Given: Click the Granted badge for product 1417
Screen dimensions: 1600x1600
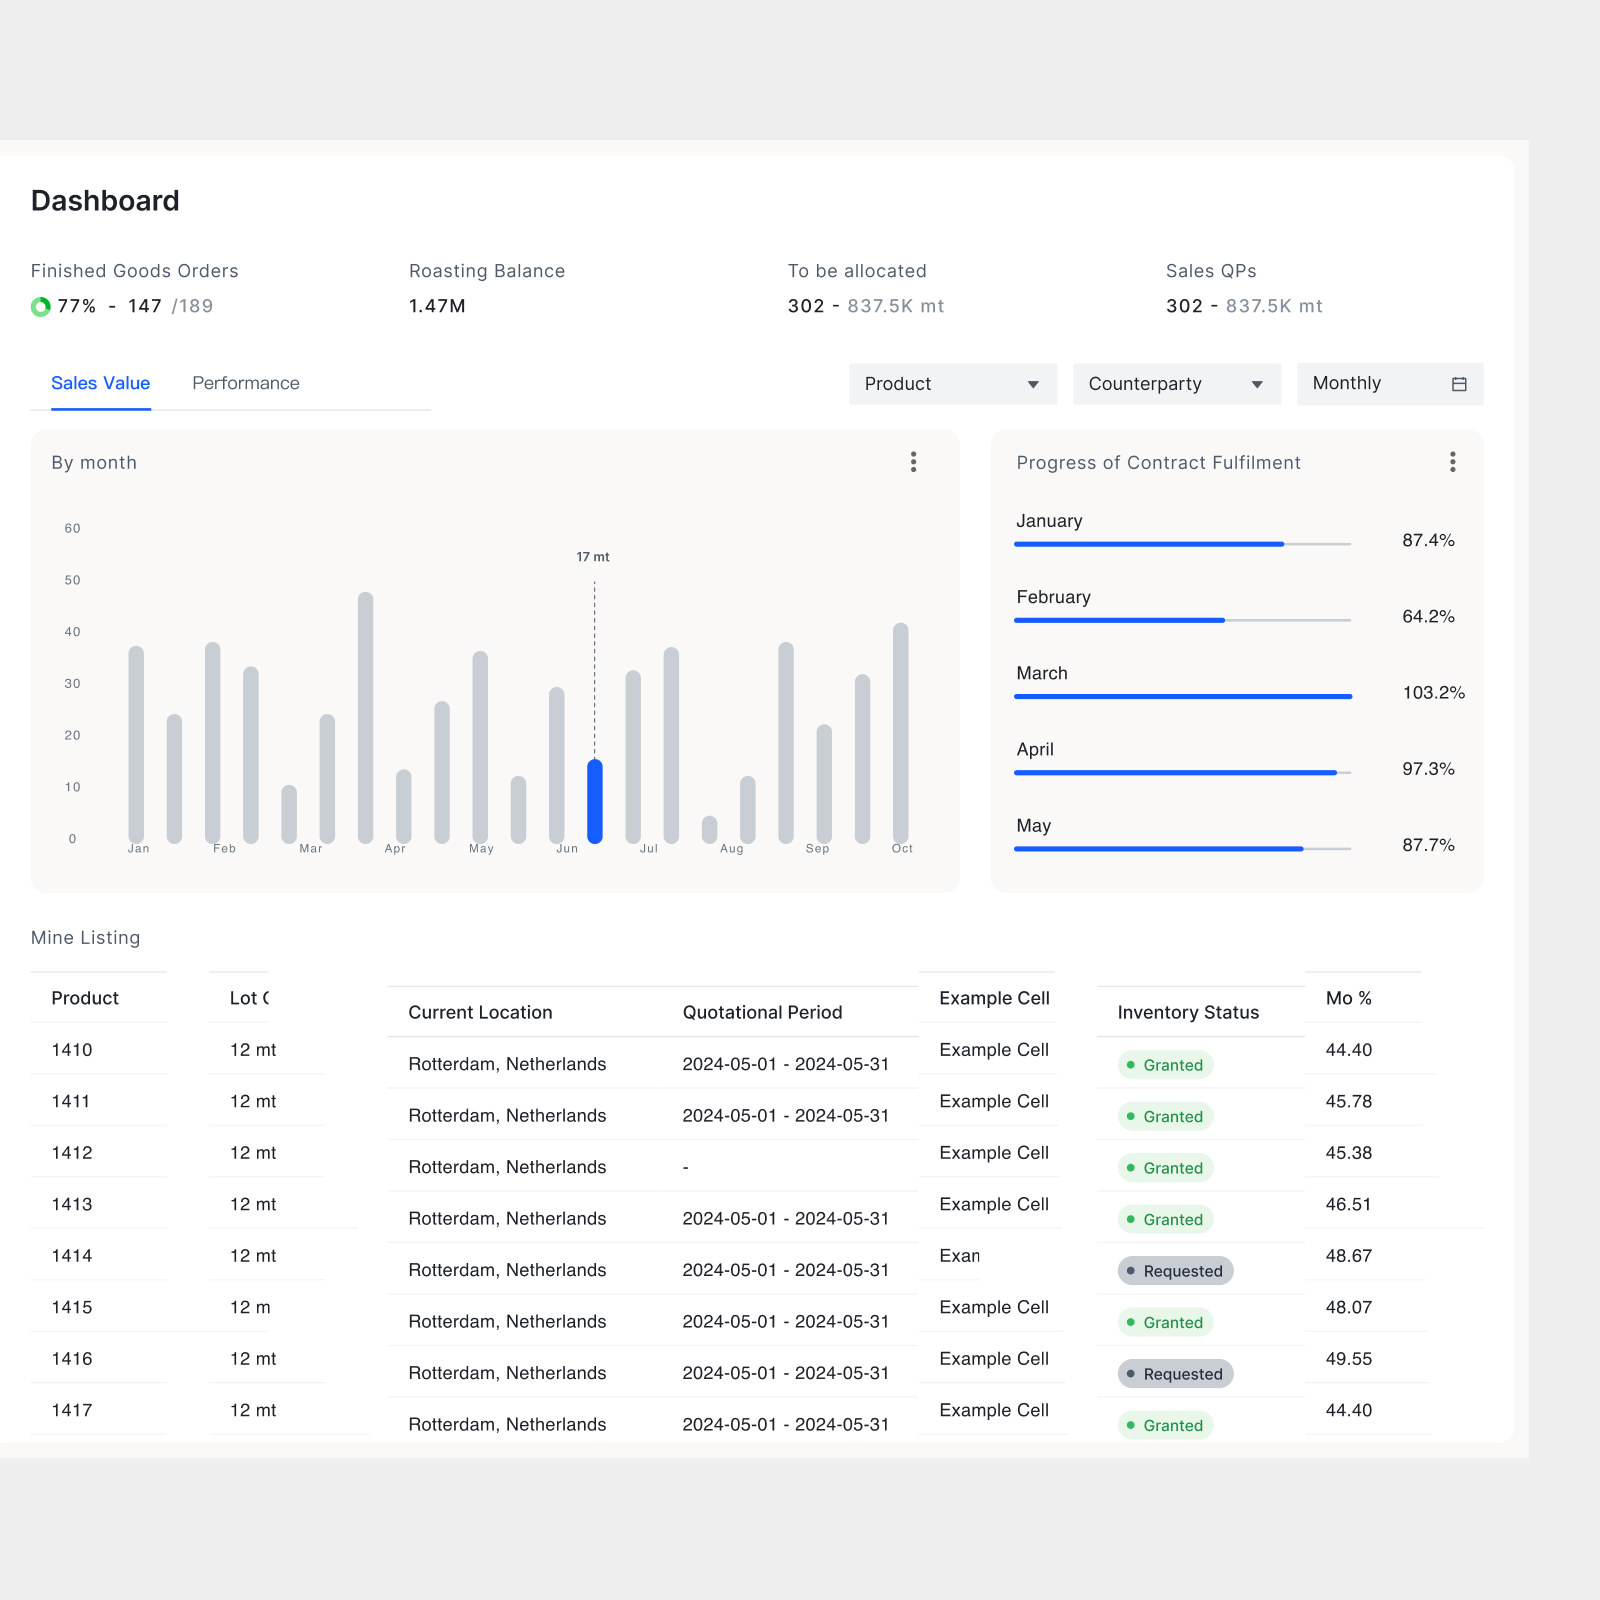Looking at the screenshot, I should [1164, 1425].
